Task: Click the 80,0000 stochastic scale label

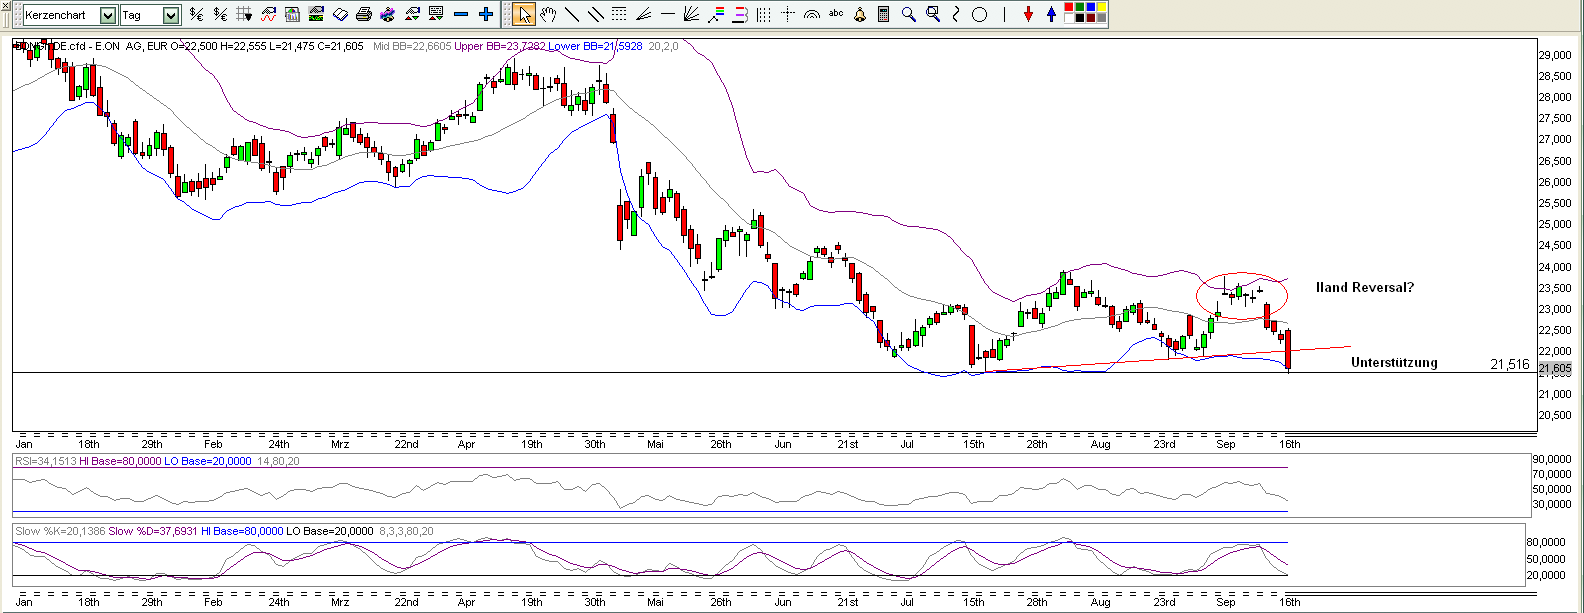Action: pos(1548,543)
